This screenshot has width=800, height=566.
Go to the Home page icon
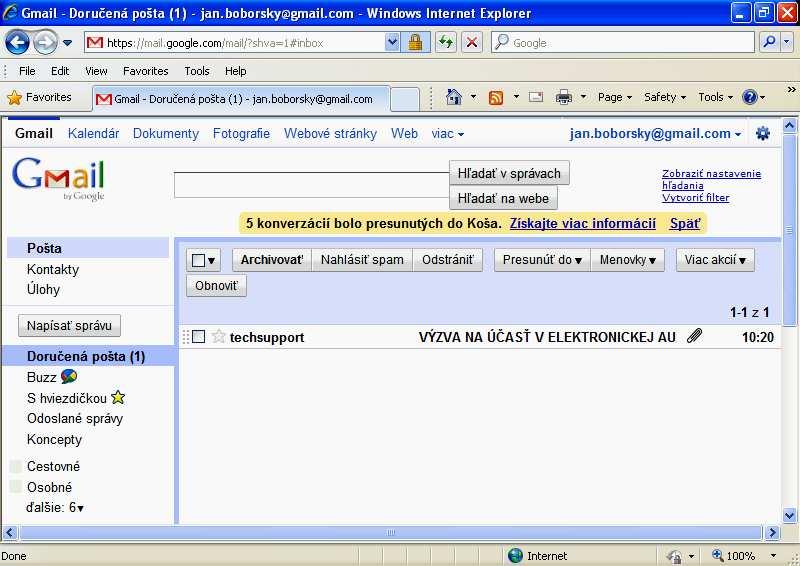coord(454,96)
